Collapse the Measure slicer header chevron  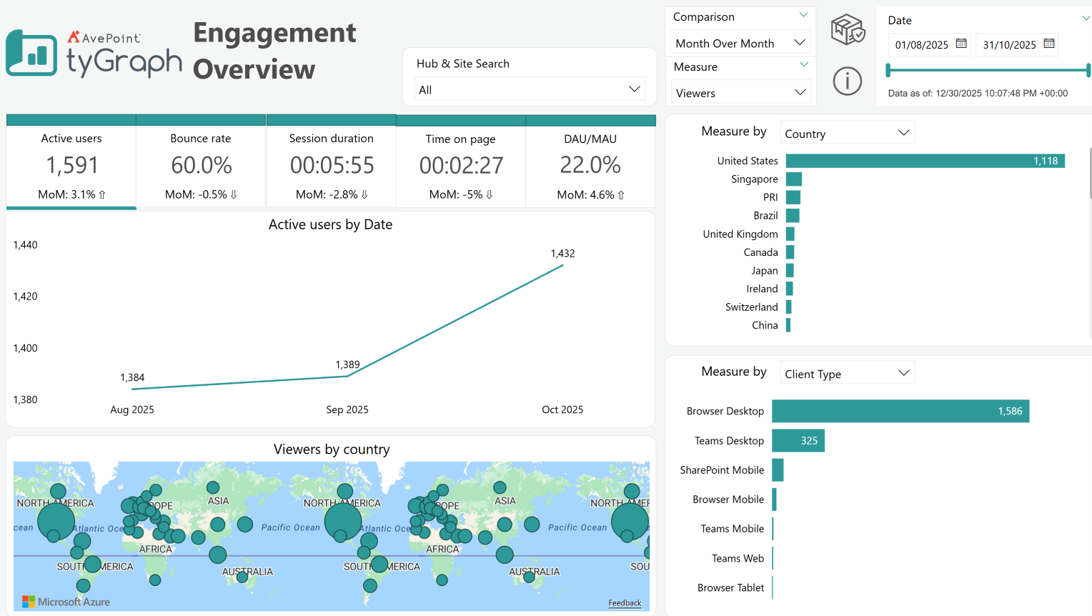pos(804,65)
